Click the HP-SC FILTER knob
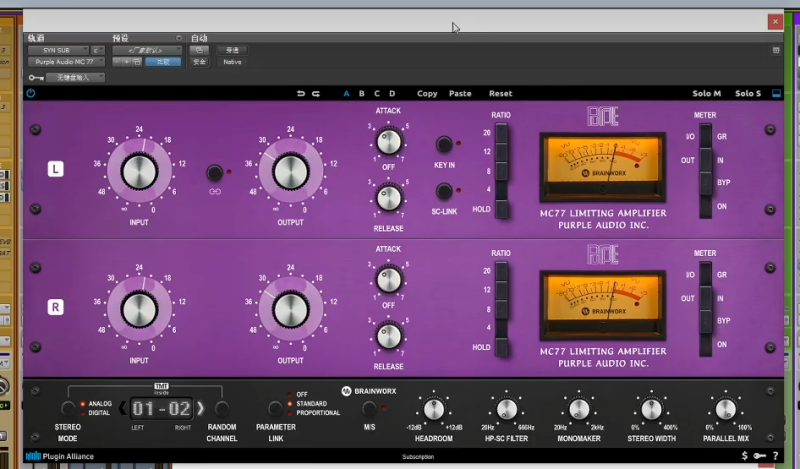 pyautogui.click(x=507, y=409)
